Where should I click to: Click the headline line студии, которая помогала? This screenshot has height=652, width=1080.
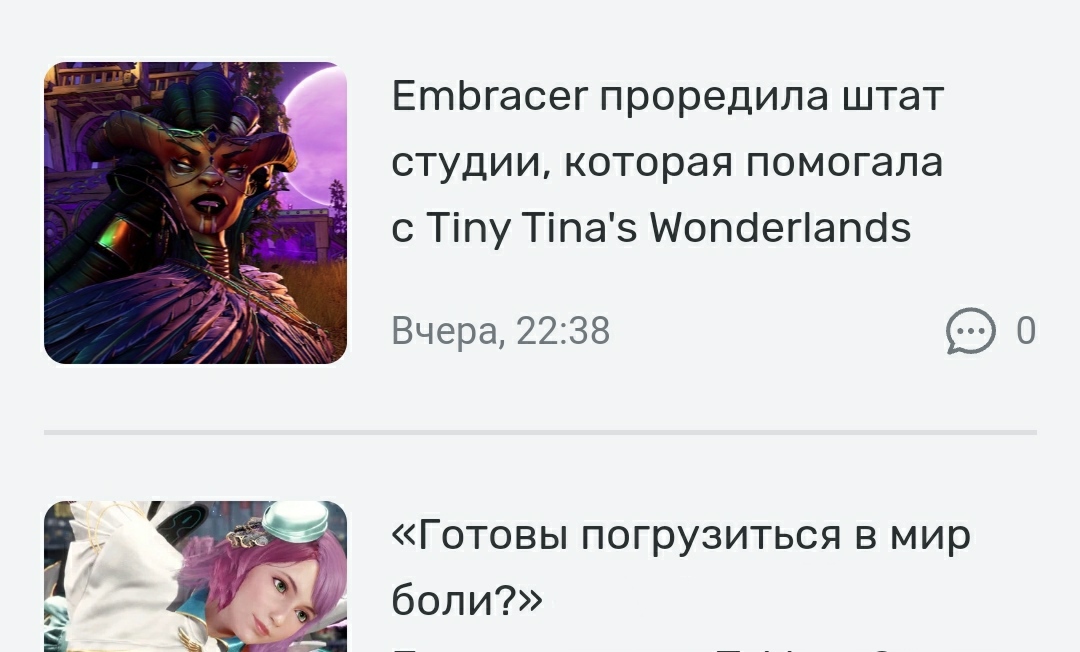point(667,162)
